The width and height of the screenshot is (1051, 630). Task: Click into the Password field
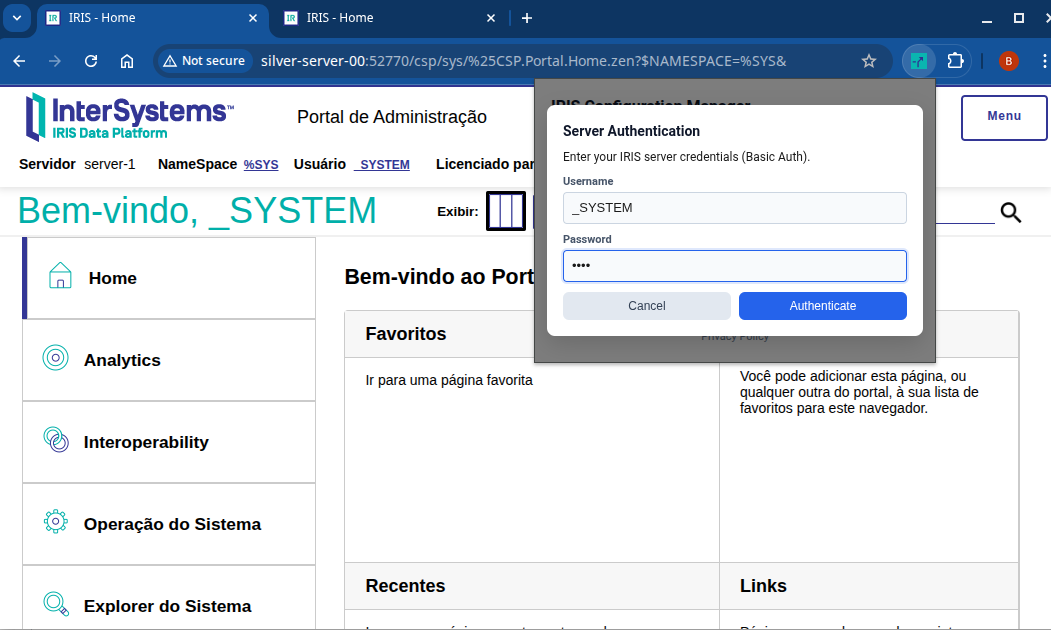point(734,266)
